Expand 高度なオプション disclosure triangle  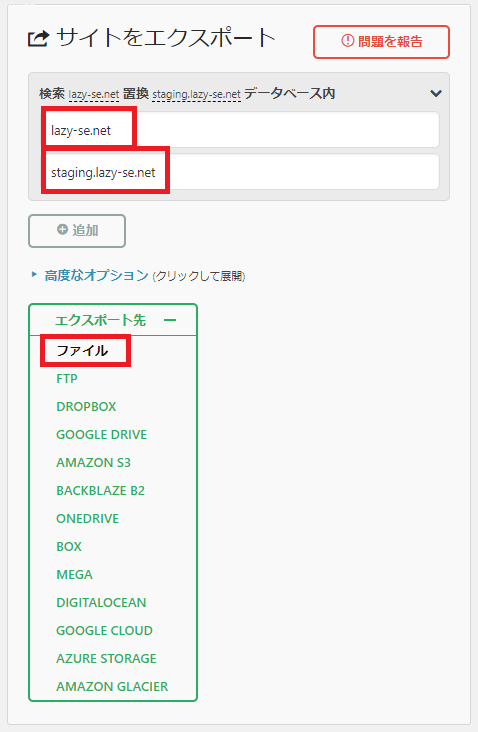coord(34,274)
